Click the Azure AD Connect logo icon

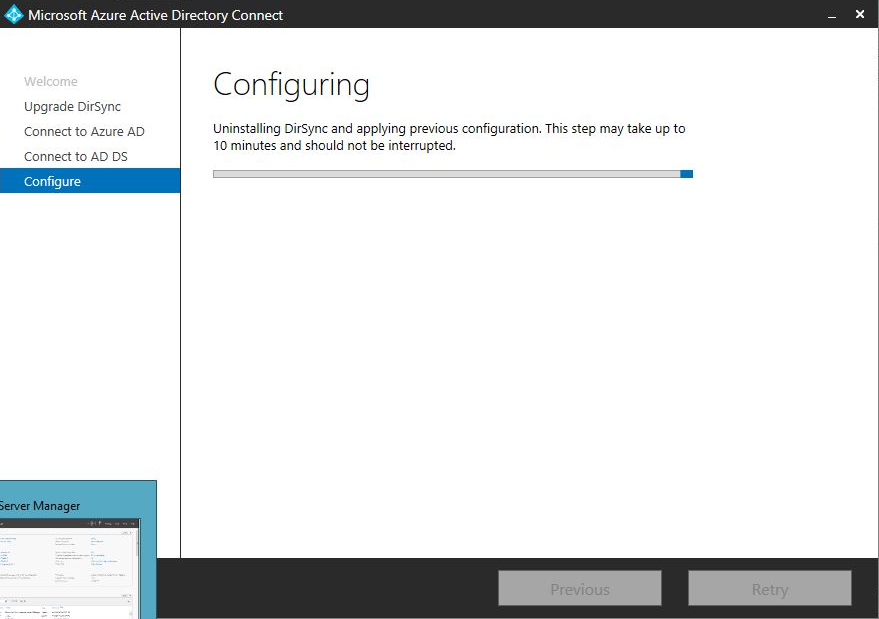(x=13, y=15)
